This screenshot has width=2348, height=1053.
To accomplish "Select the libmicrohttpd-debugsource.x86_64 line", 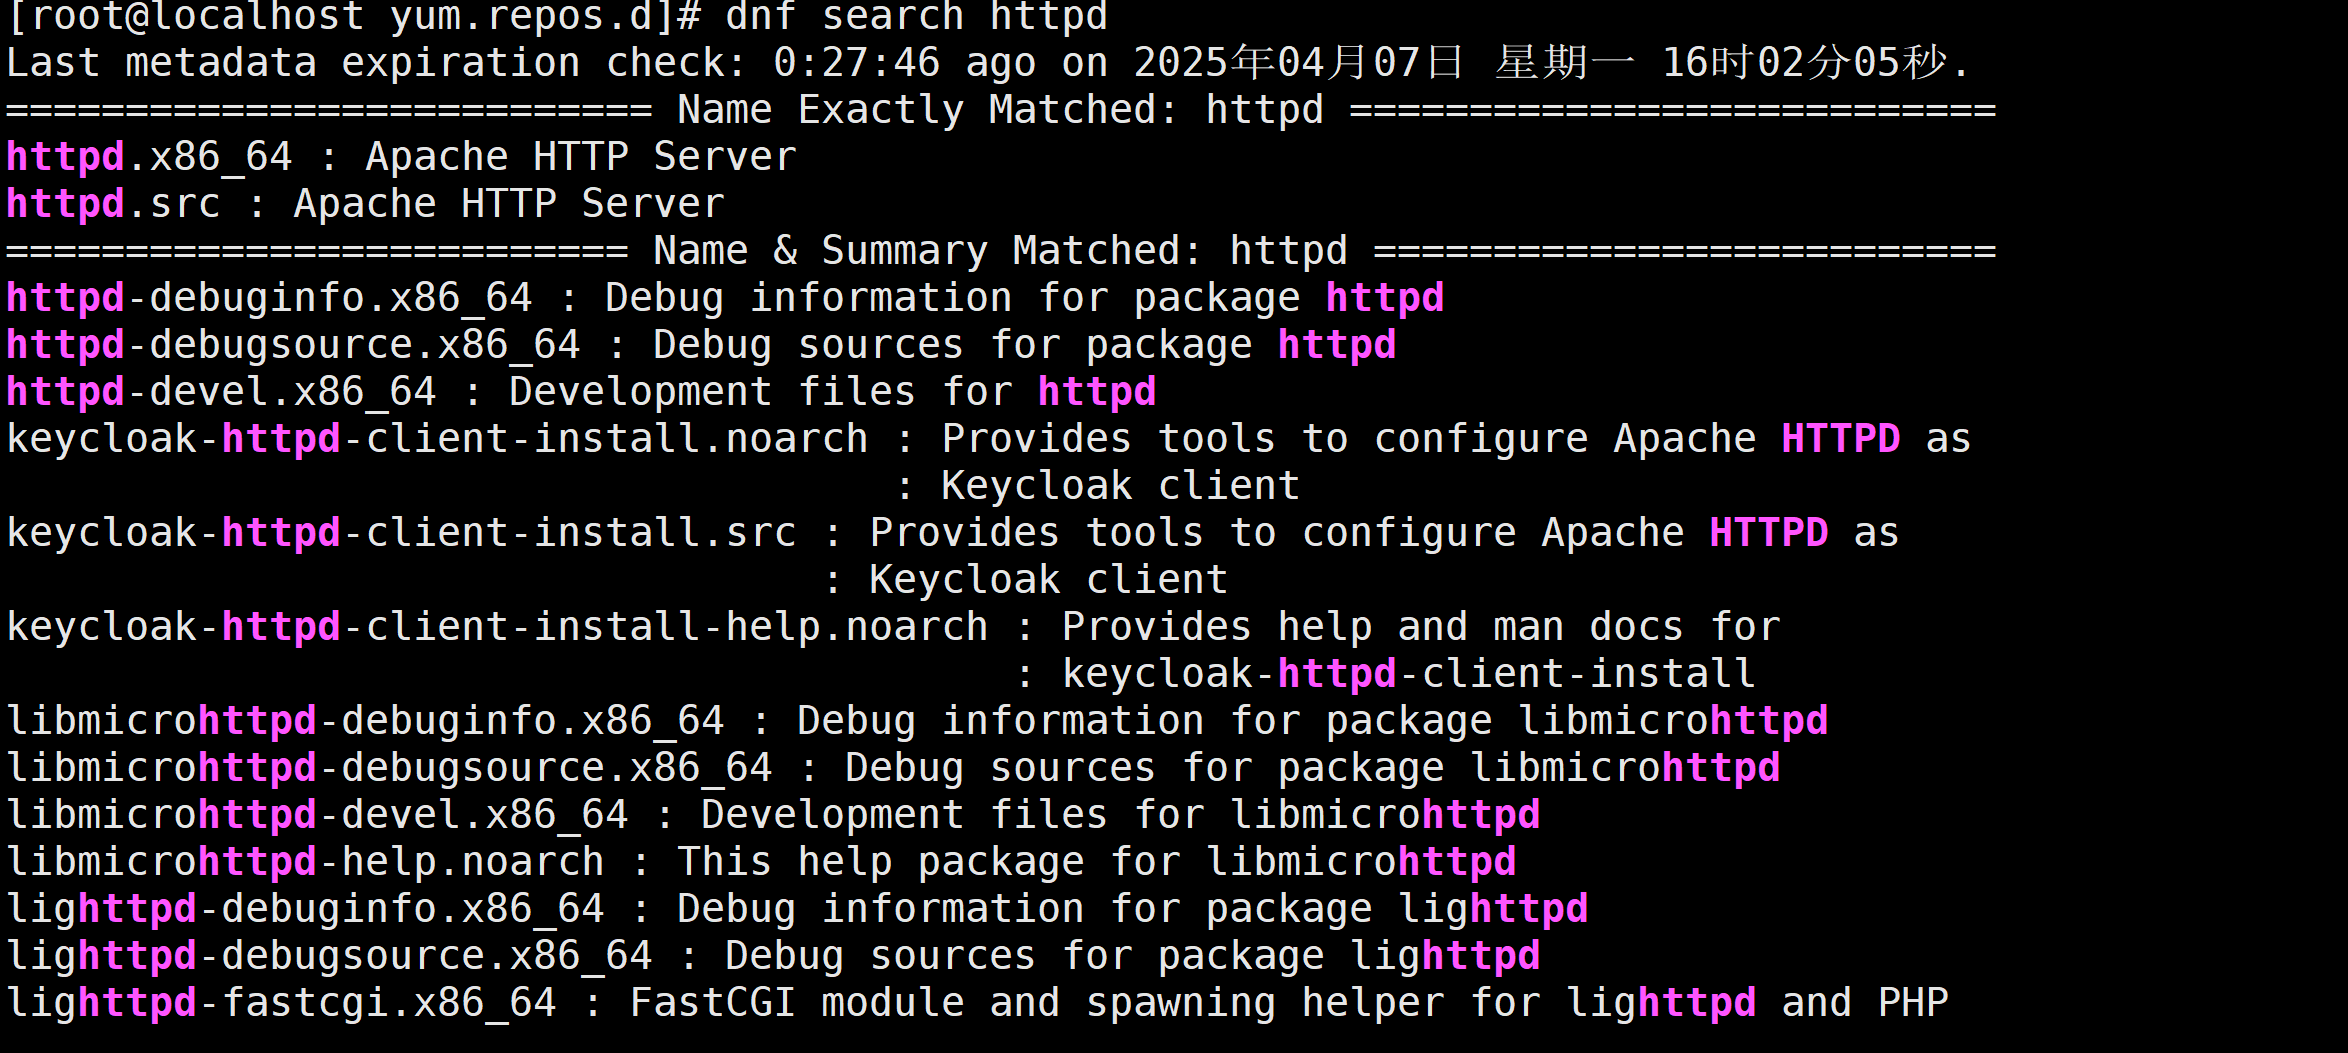I will coord(893,768).
